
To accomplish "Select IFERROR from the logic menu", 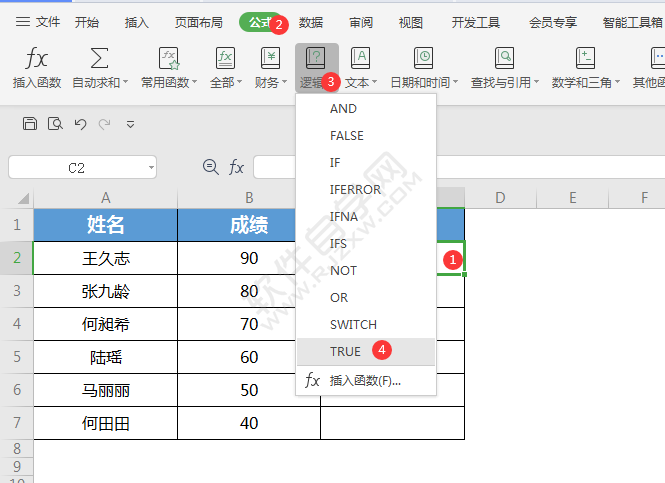I will [x=366, y=190].
